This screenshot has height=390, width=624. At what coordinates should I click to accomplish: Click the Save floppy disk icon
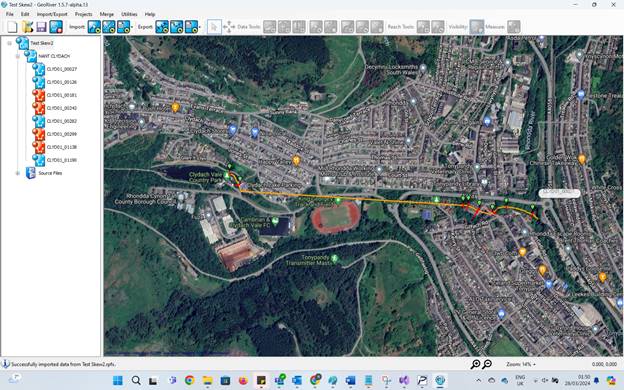(41, 27)
